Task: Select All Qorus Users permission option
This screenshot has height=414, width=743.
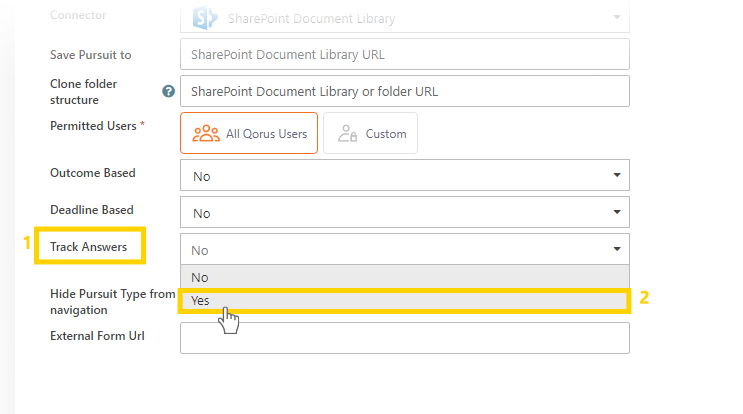Action: click(x=249, y=133)
